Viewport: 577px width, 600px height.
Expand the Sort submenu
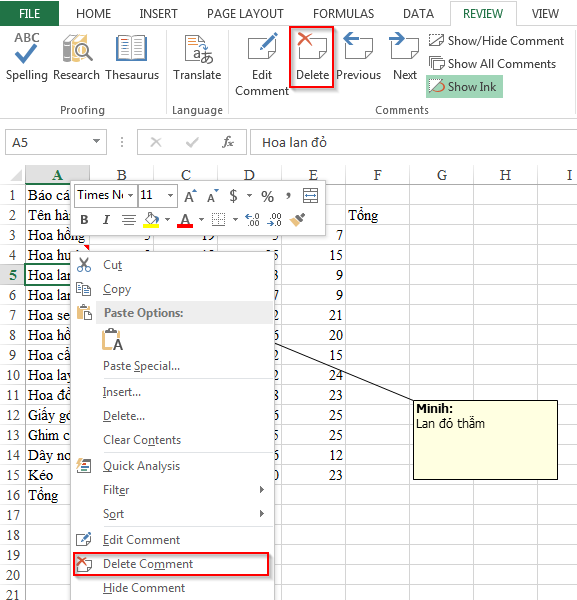click(172, 514)
